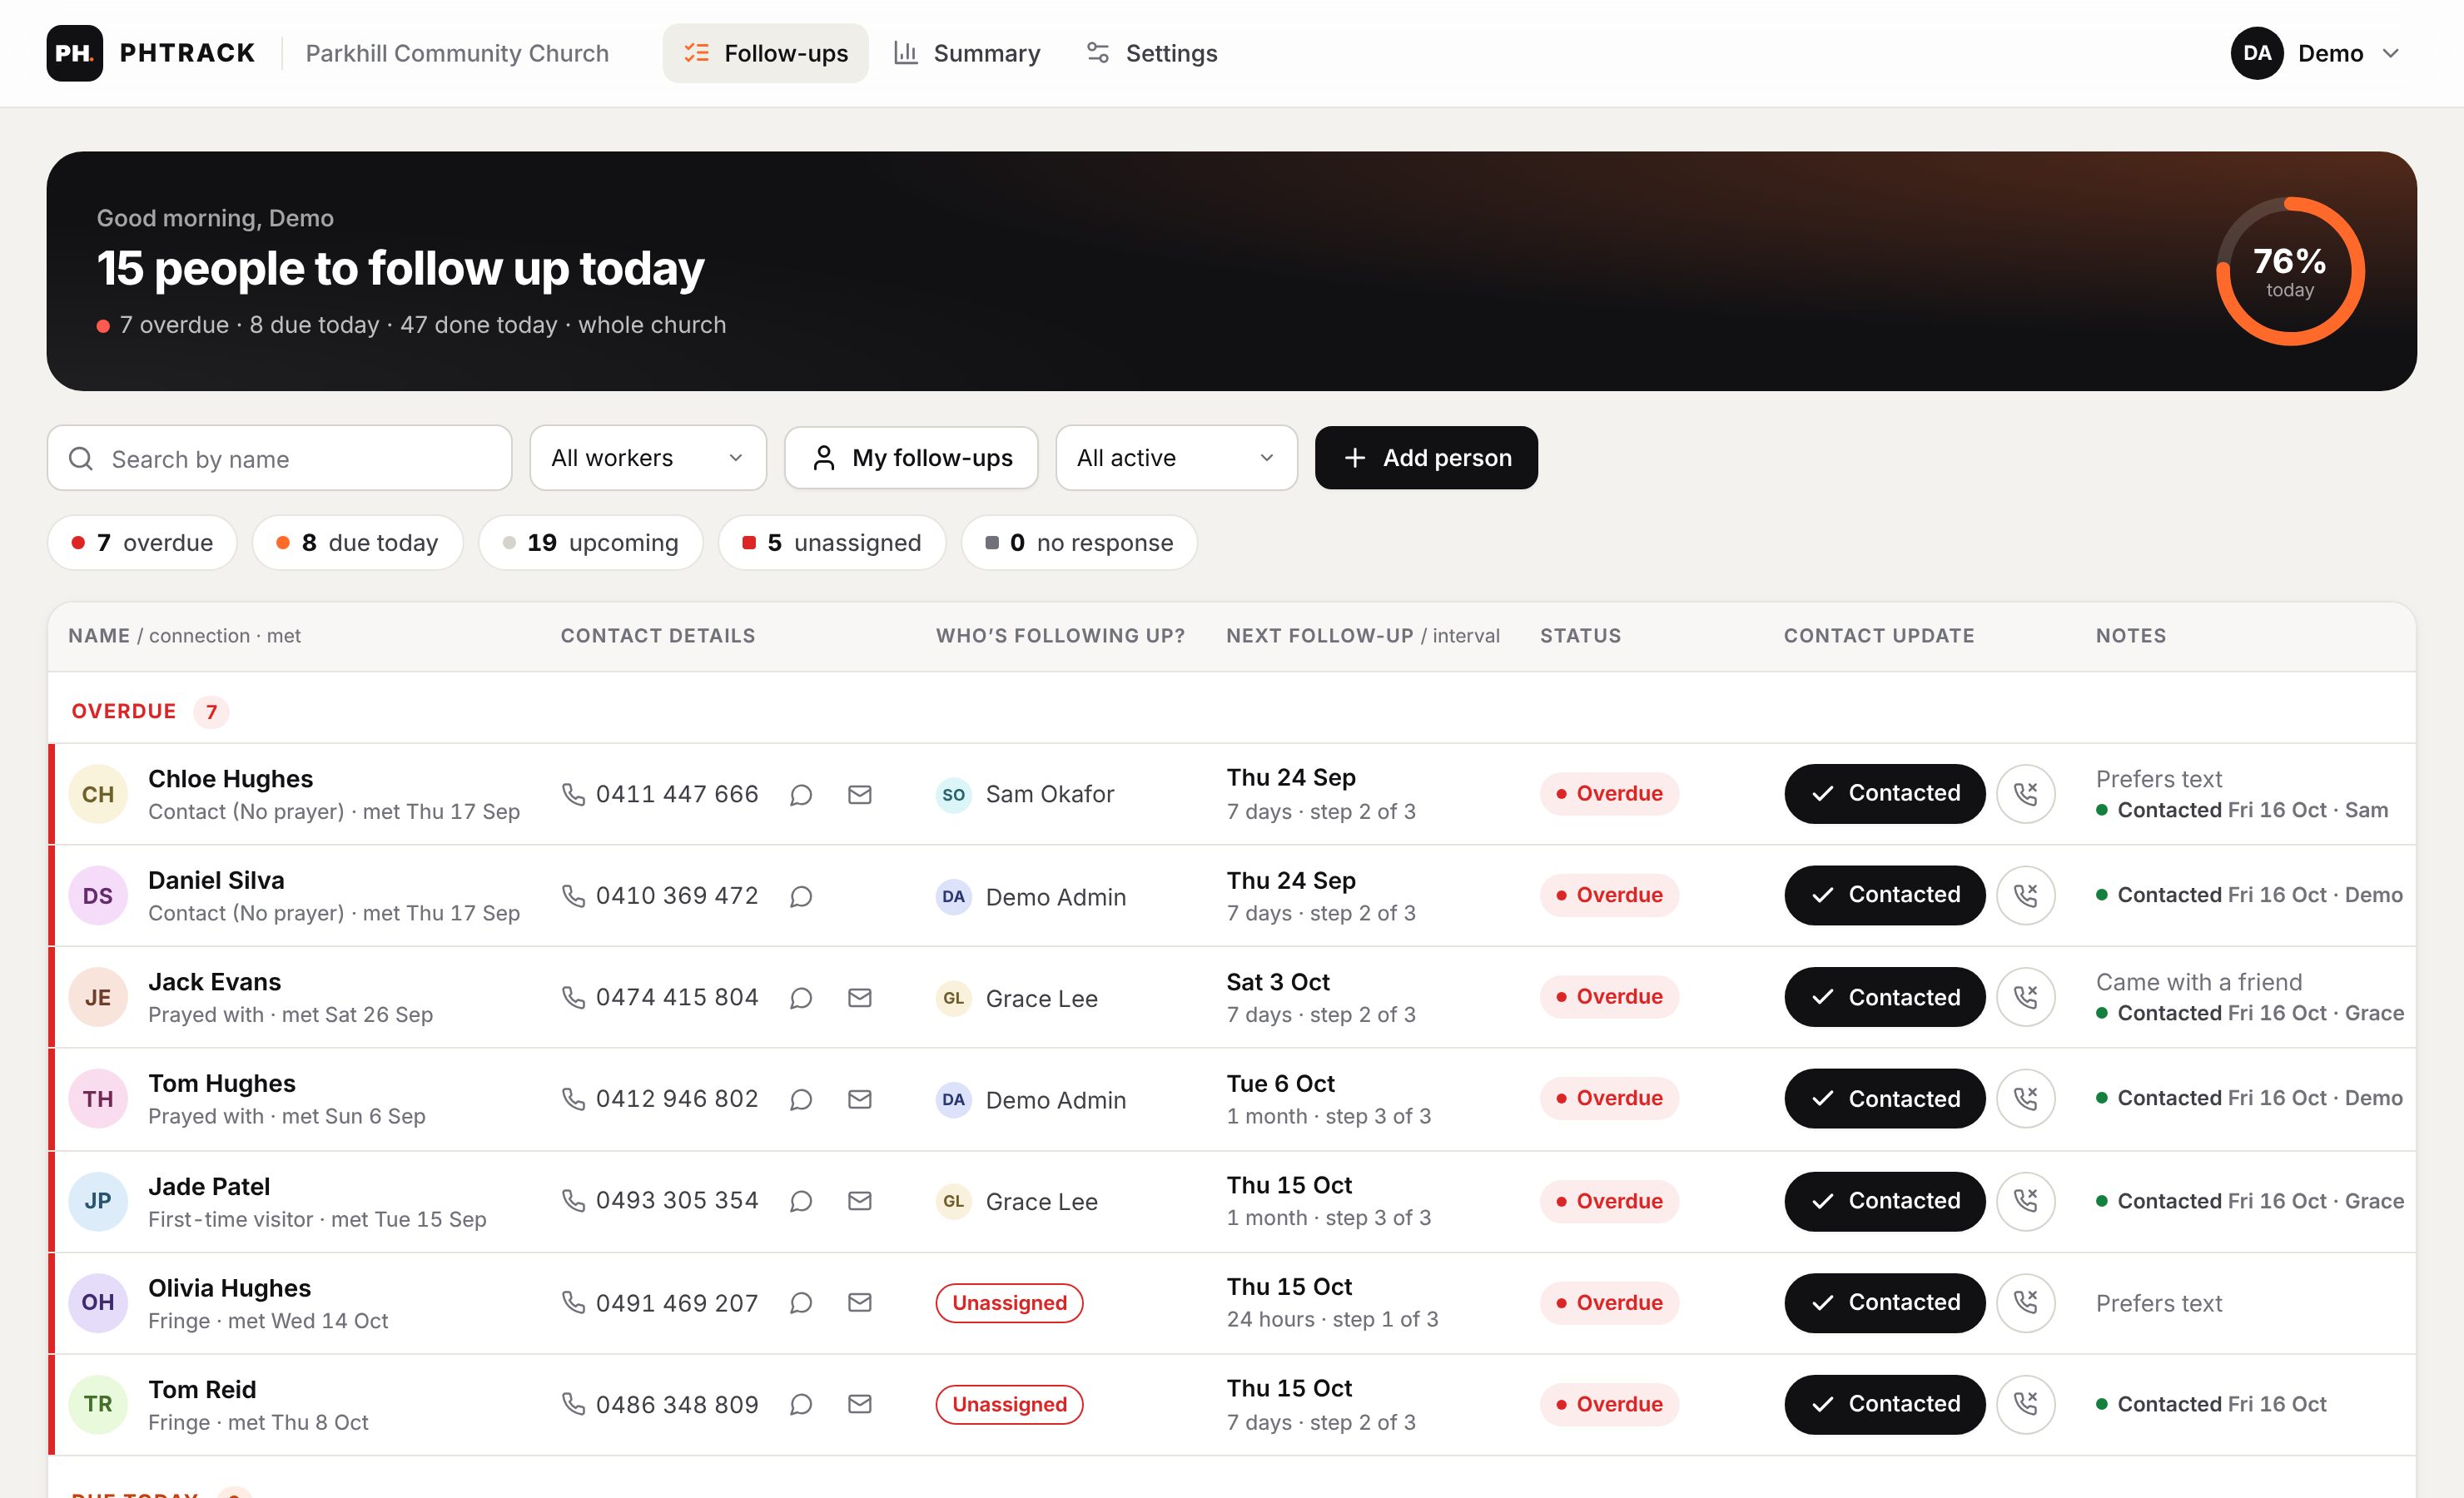Click Came with a friend note
Screen dimensions: 2464x1498
click(x=2199, y=982)
